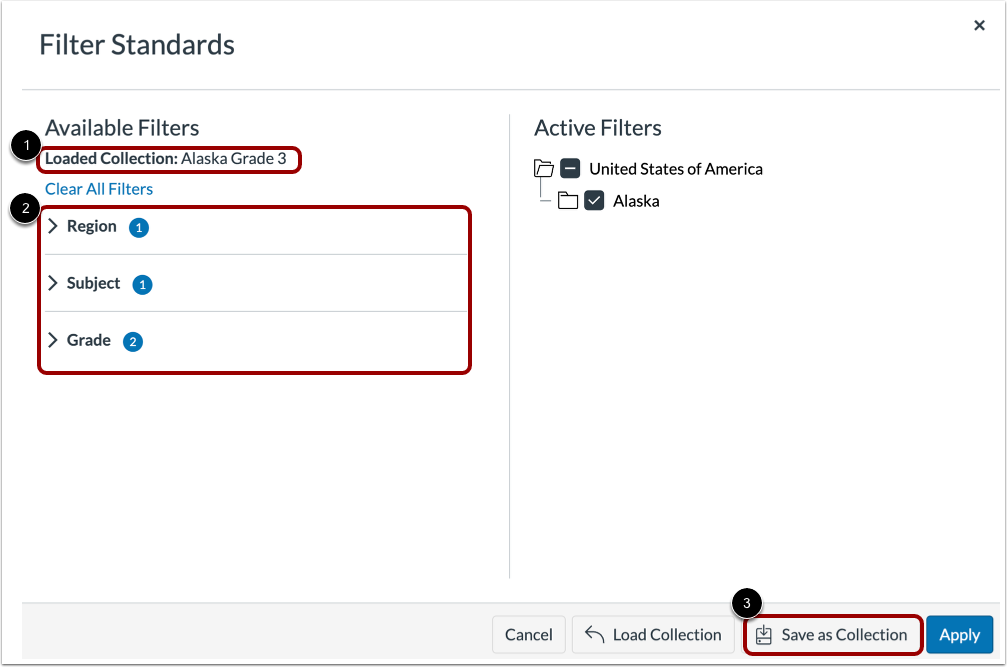This screenshot has width=1007, height=667.
Task: Click the Clear All Filters link
Action: 98,189
